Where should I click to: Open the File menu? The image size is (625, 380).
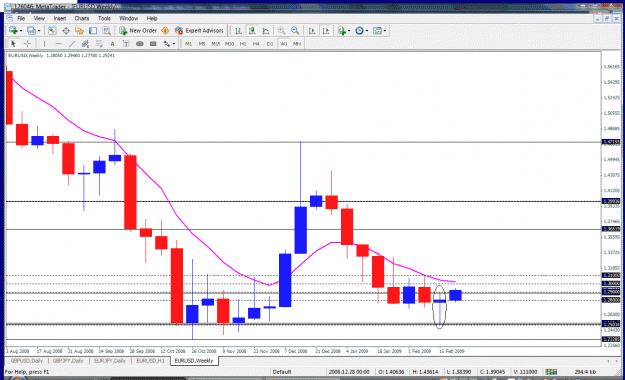[21, 18]
